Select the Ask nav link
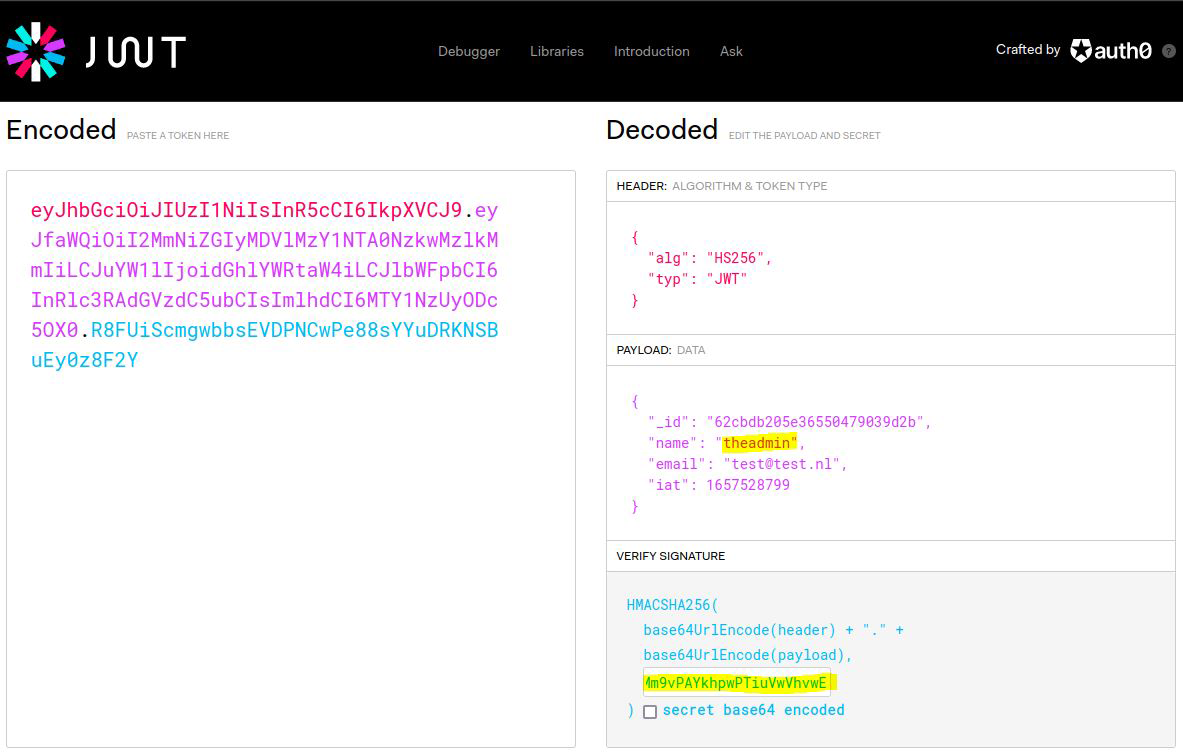The height and width of the screenshot is (753, 1183). click(x=731, y=51)
